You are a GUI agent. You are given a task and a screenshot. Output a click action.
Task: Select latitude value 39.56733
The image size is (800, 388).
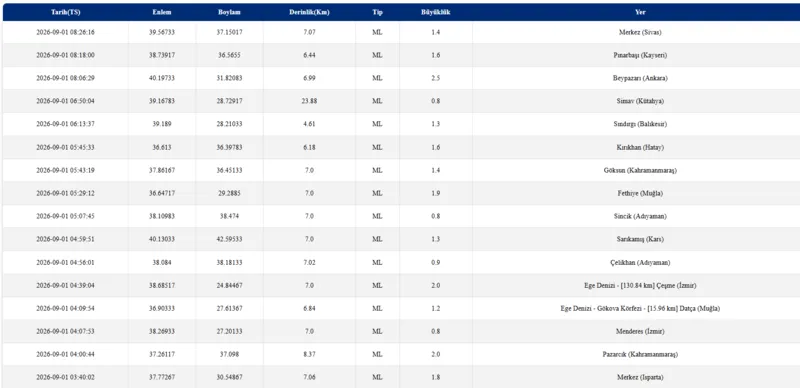(162, 32)
